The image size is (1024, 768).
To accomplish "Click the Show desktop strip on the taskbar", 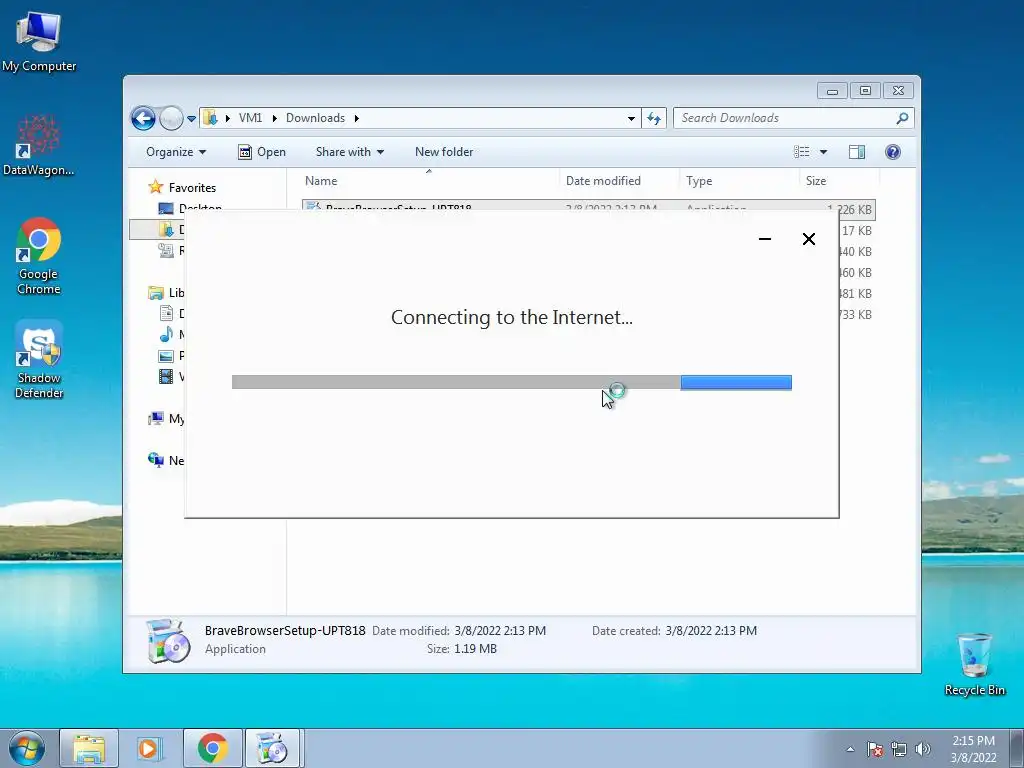I will click(x=1017, y=748).
